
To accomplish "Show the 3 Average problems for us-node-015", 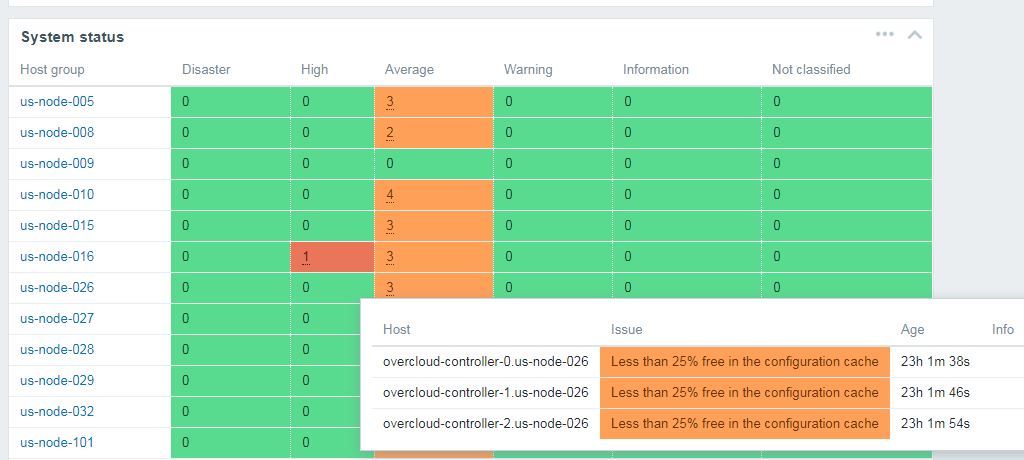I will click(x=389, y=226).
